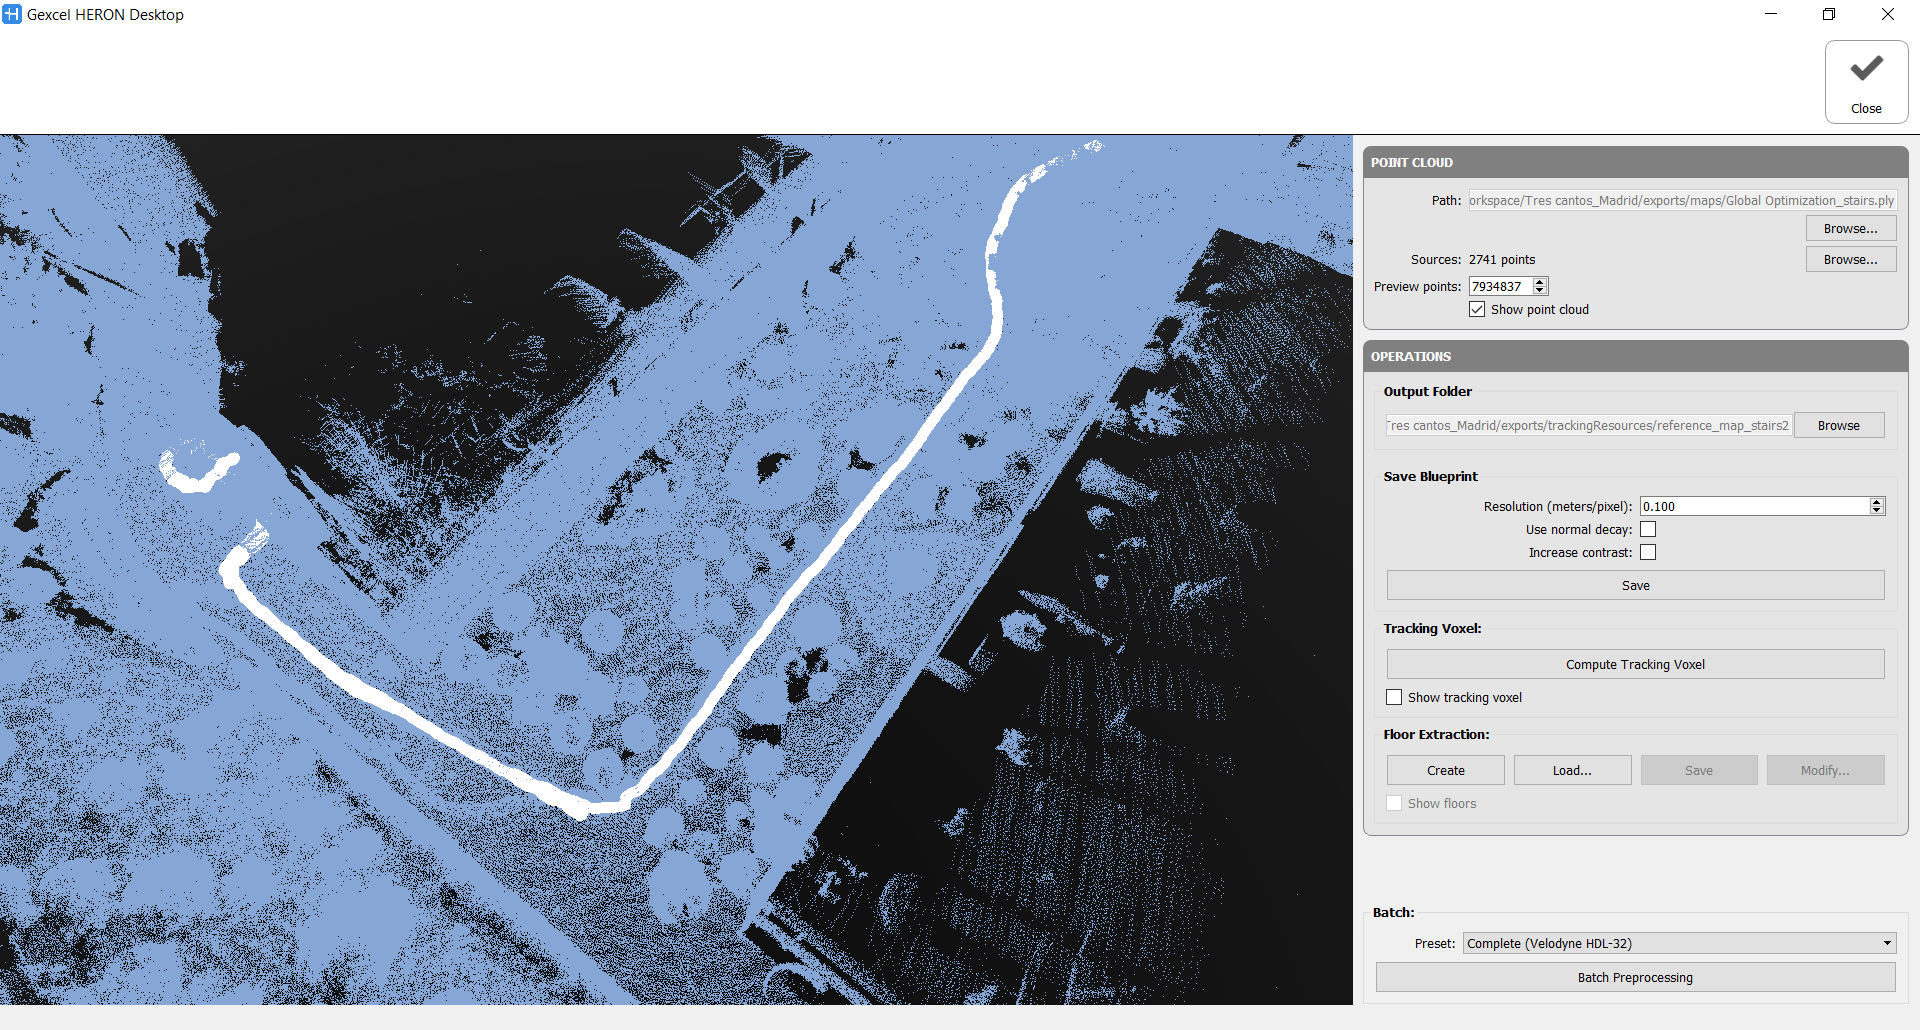1920x1030 pixels.
Task: Browse for the Sources file
Action: tap(1850, 259)
